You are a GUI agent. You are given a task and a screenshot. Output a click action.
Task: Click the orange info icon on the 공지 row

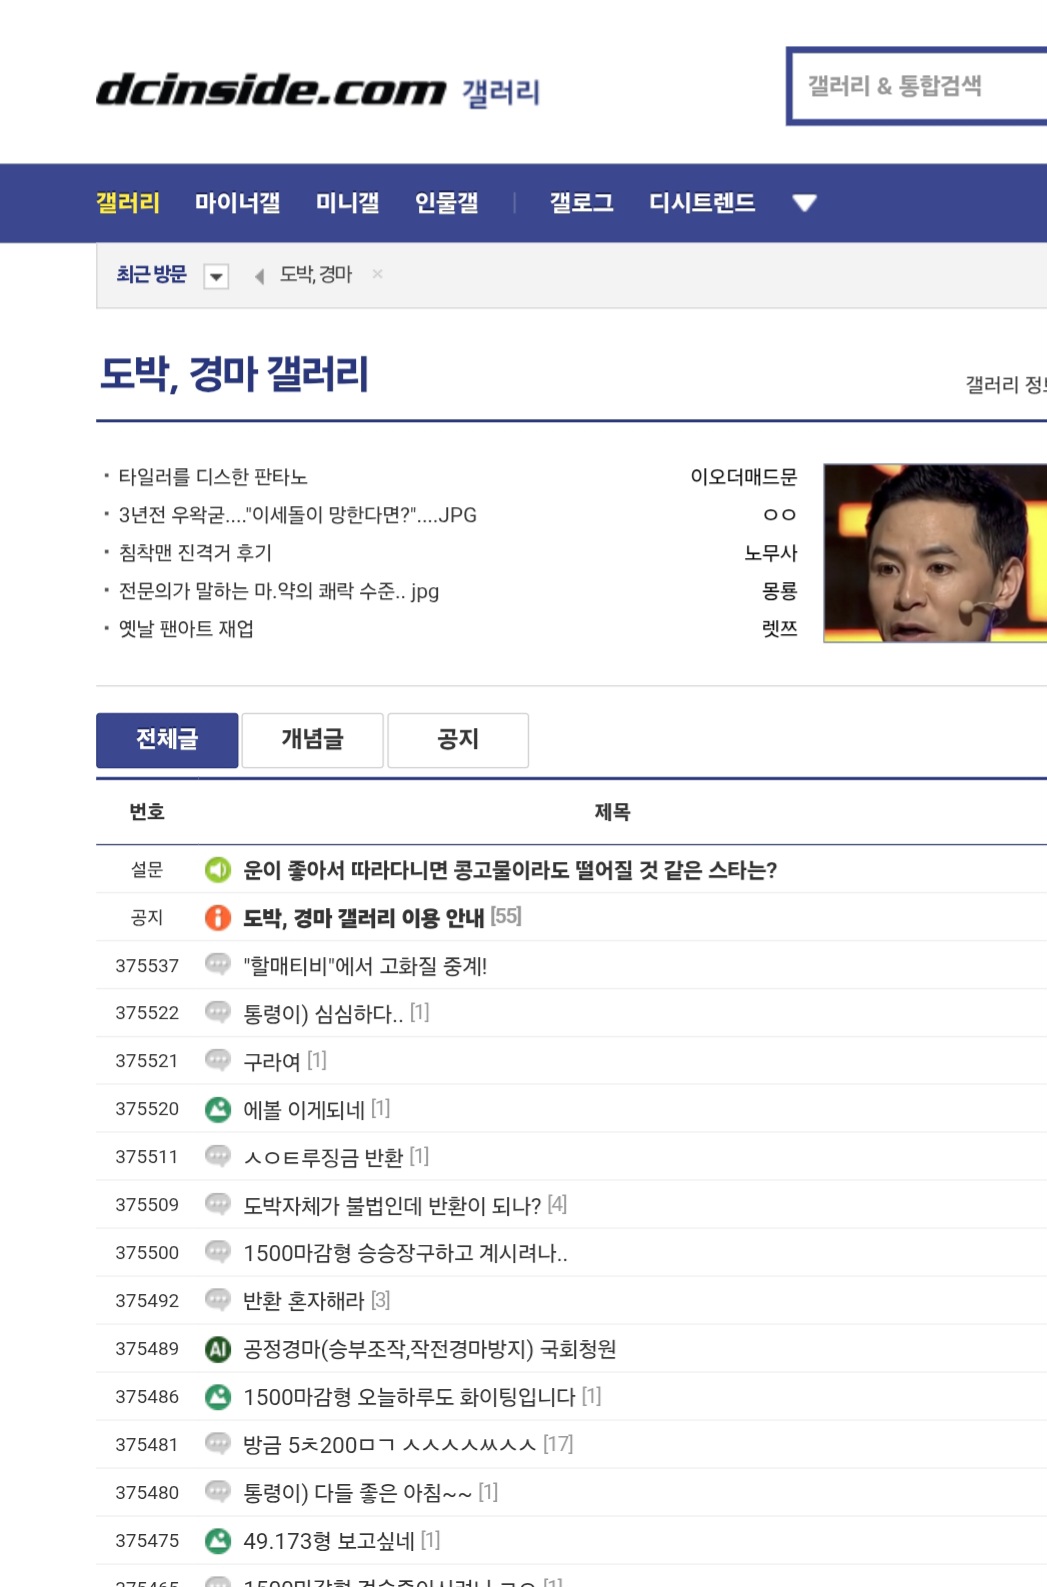point(217,918)
